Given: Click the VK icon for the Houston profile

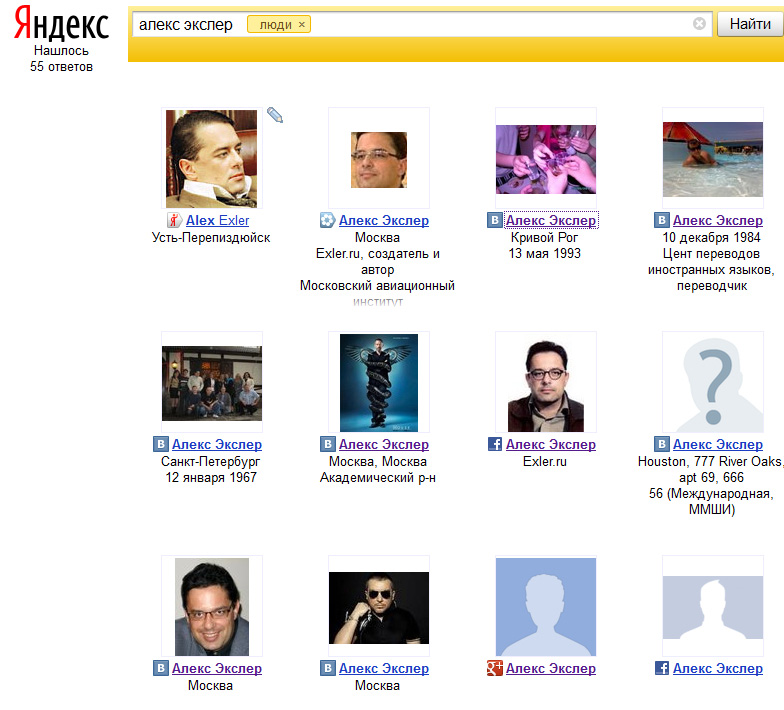Looking at the screenshot, I should (x=661, y=445).
